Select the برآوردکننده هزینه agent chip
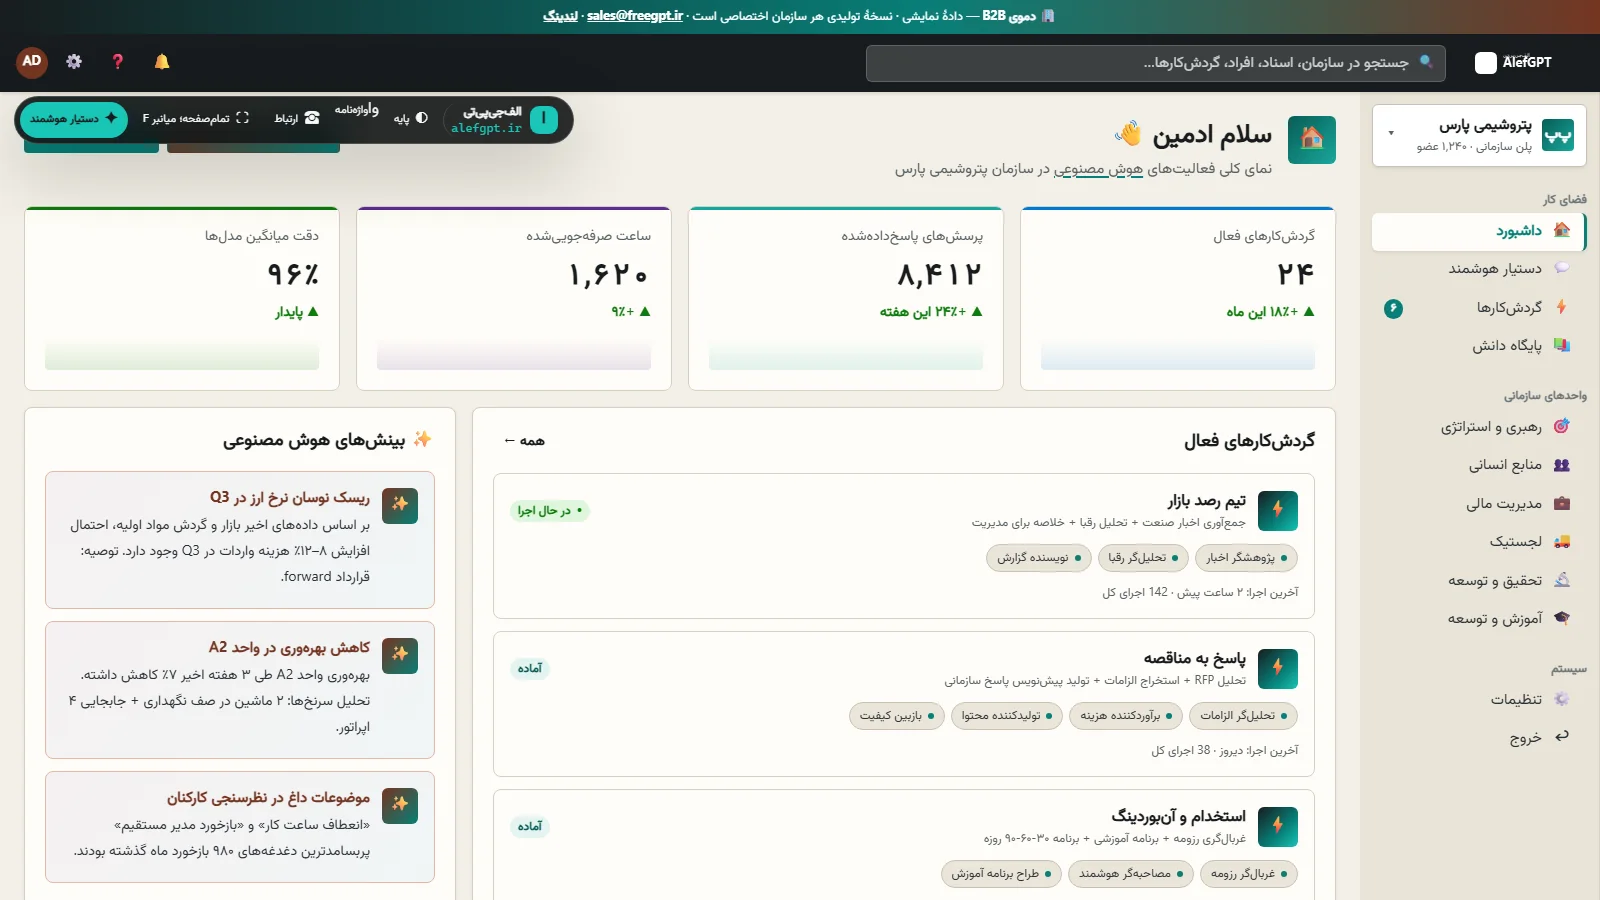This screenshot has height=900, width=1600. click(1127, 716)
